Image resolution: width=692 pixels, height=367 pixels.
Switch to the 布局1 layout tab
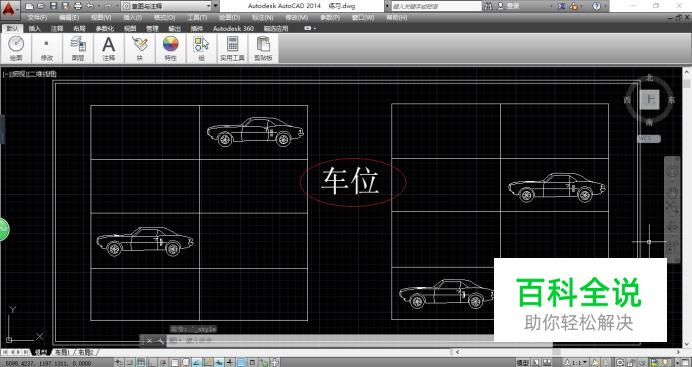[x=62, y=352]
